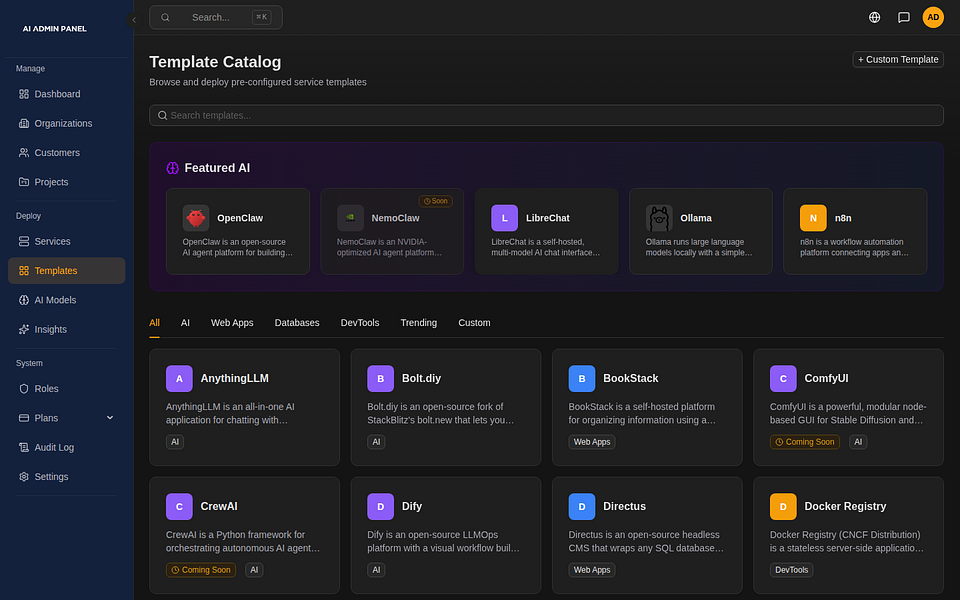Viewport: 960px width, 600px height.
Task: Switch to the Databases tab
Action: 297,323
